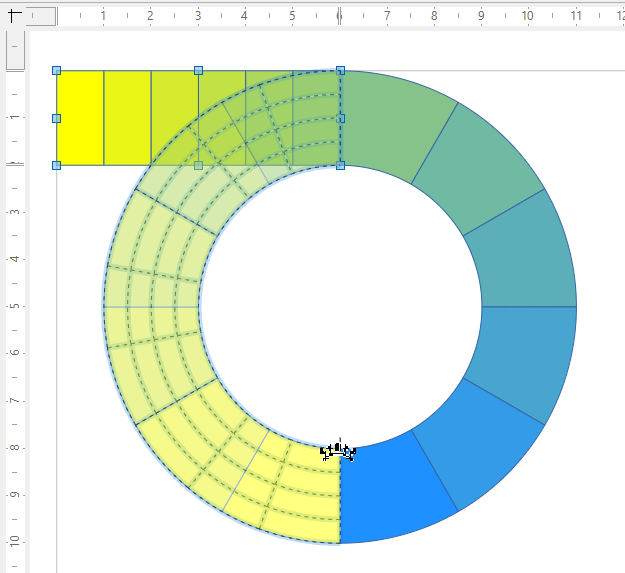Click the white center hole of the ring
This screenshot has height=573, width=625.
(340, 307)
